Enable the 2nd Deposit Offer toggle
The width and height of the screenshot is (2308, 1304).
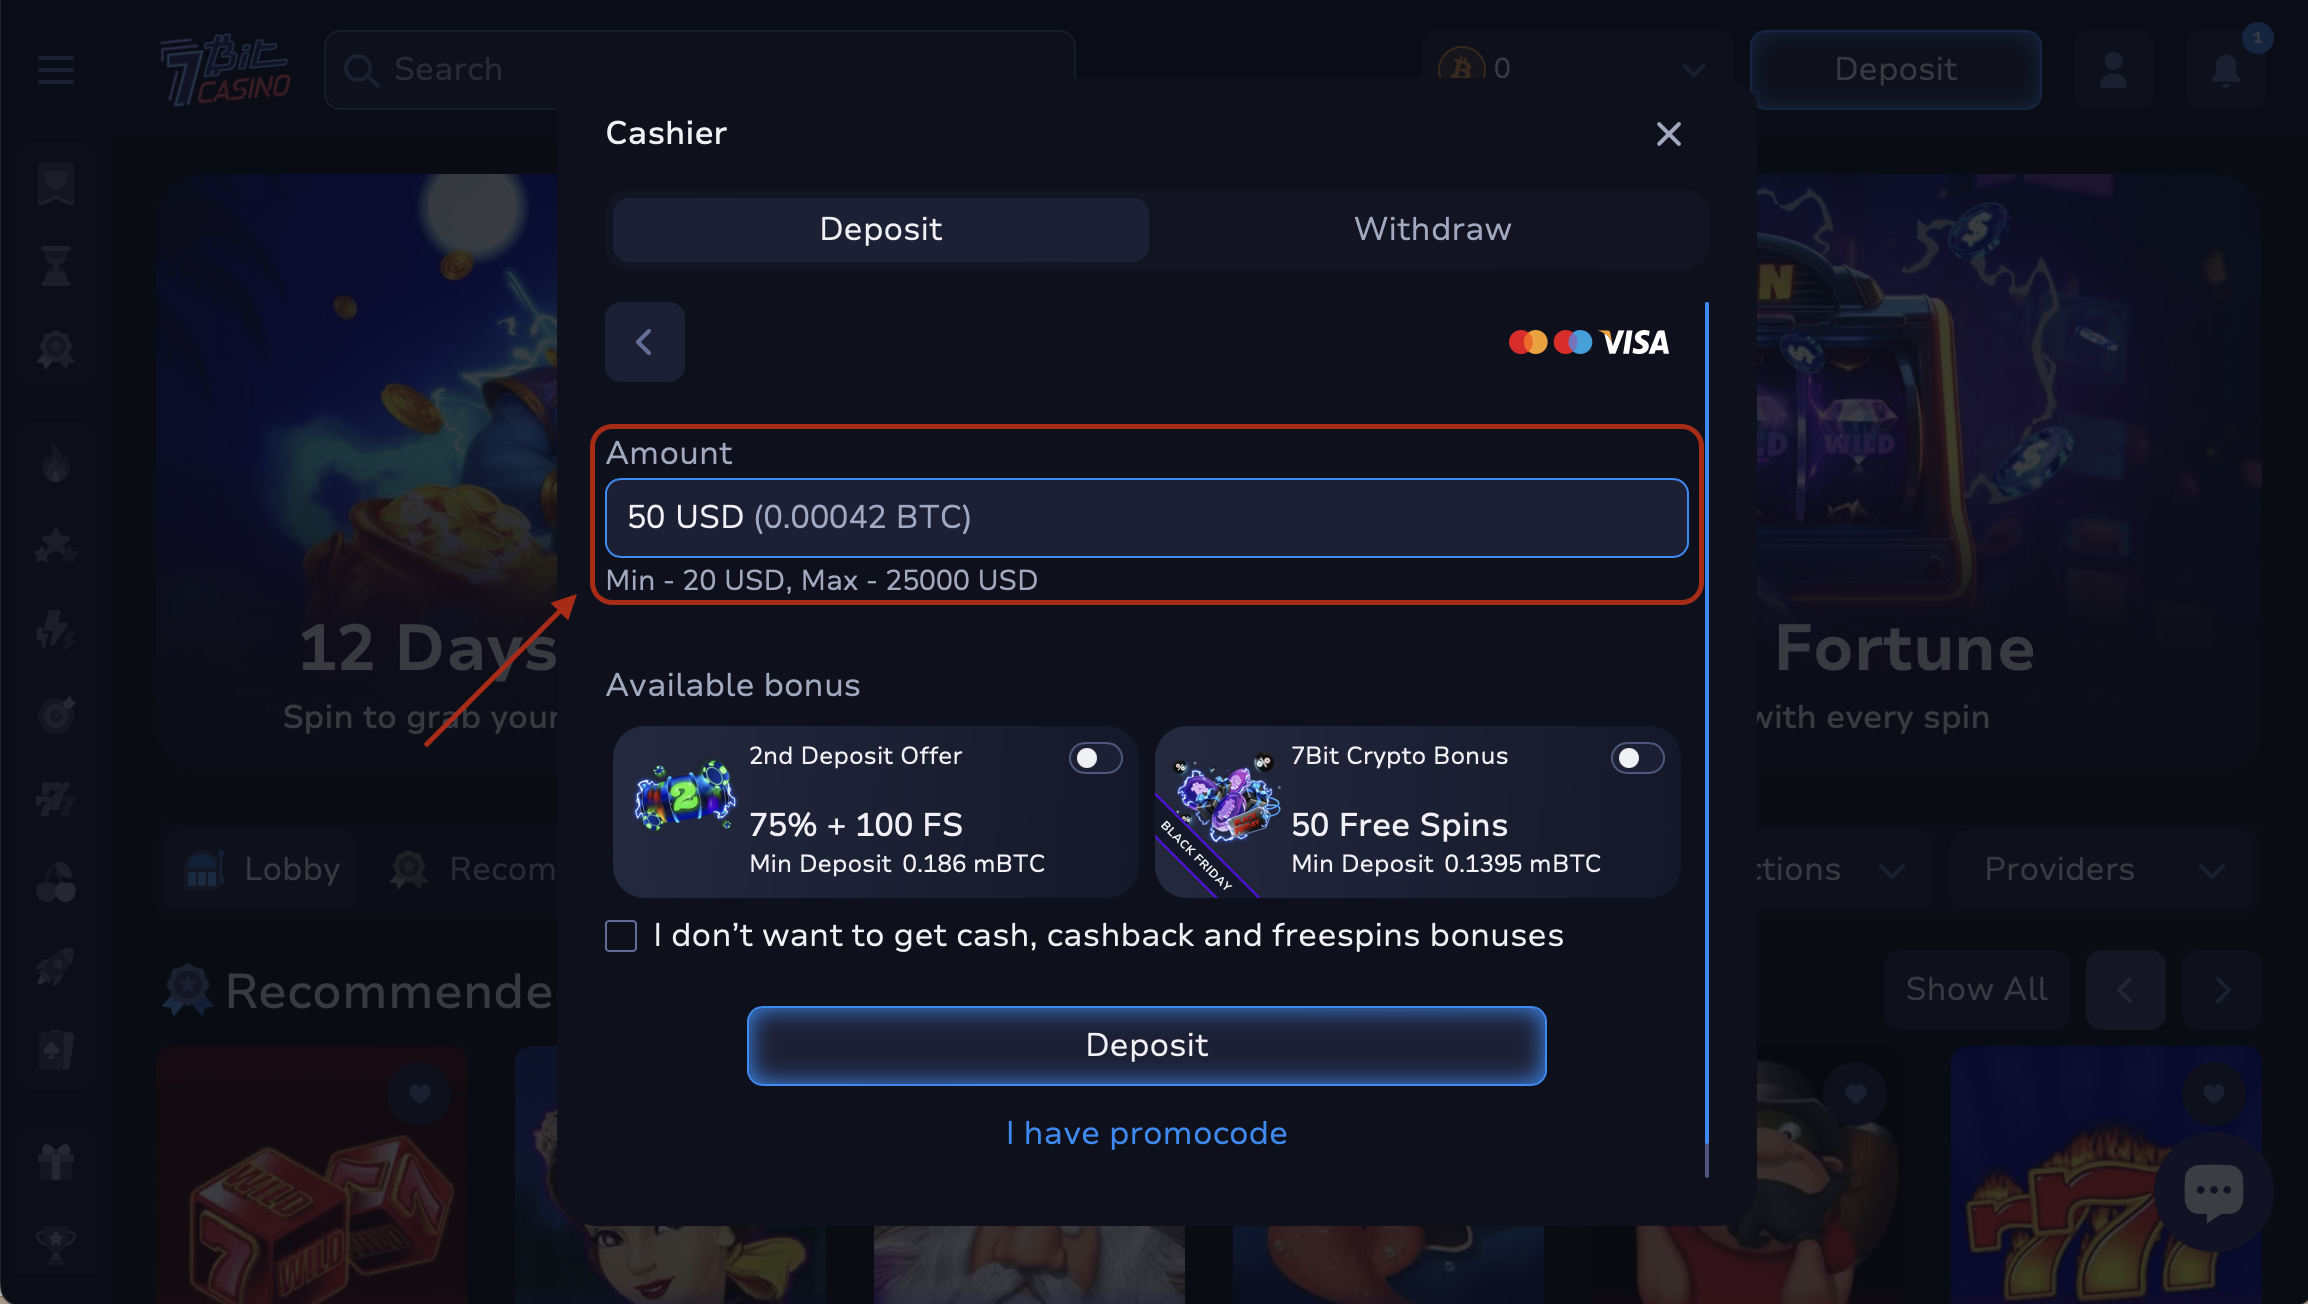click(x=1095, y=758)
